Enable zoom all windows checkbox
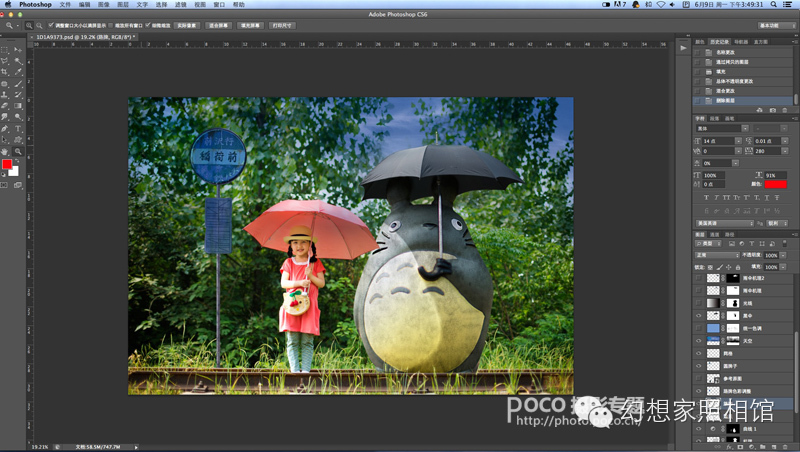Screen dimensions: 800x452 coord(111,25)
